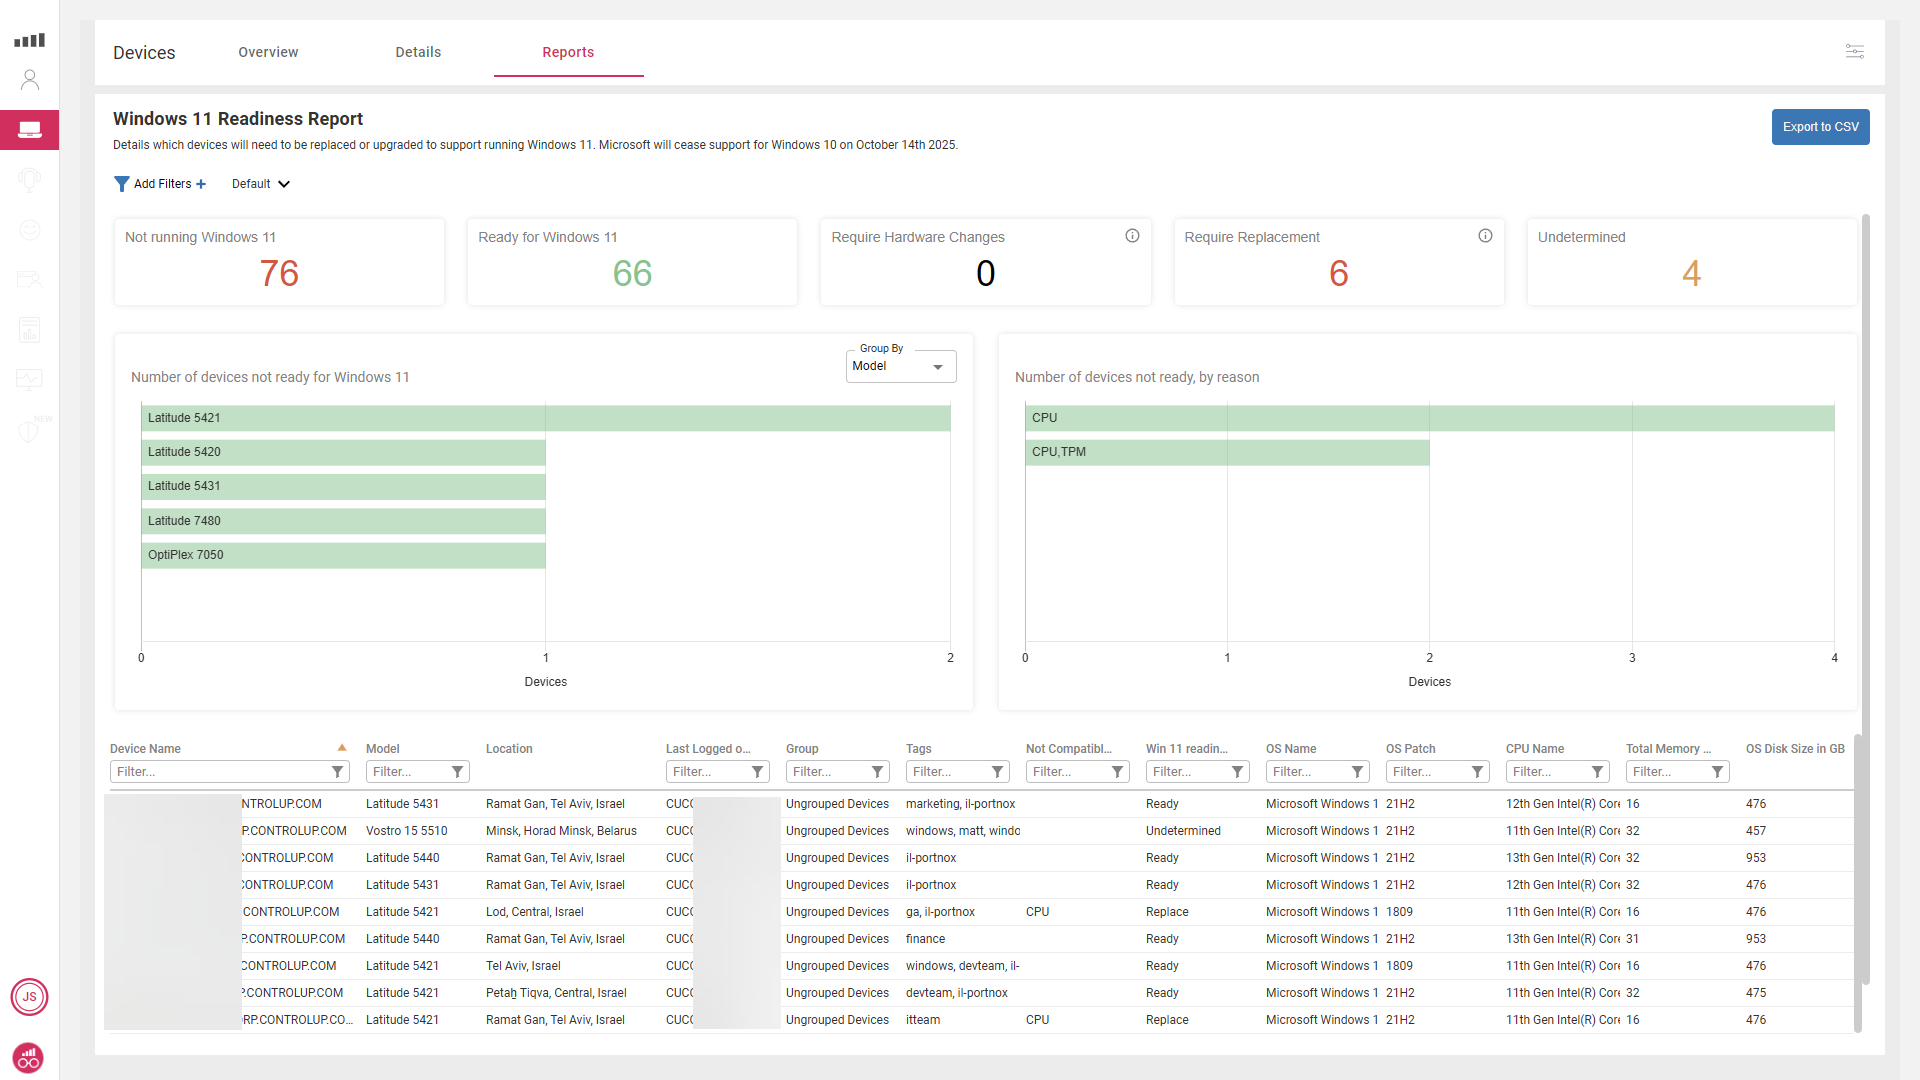1920x1080 pixels.
Task: Show info for Require Replacement card
Action: point(1485,236)
